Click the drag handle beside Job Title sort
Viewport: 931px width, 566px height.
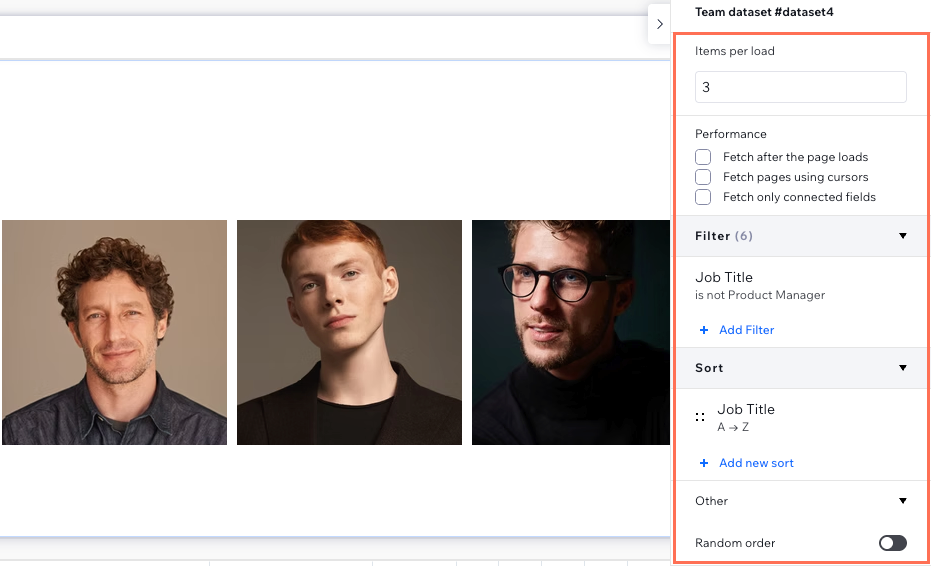tap(700, 417)
